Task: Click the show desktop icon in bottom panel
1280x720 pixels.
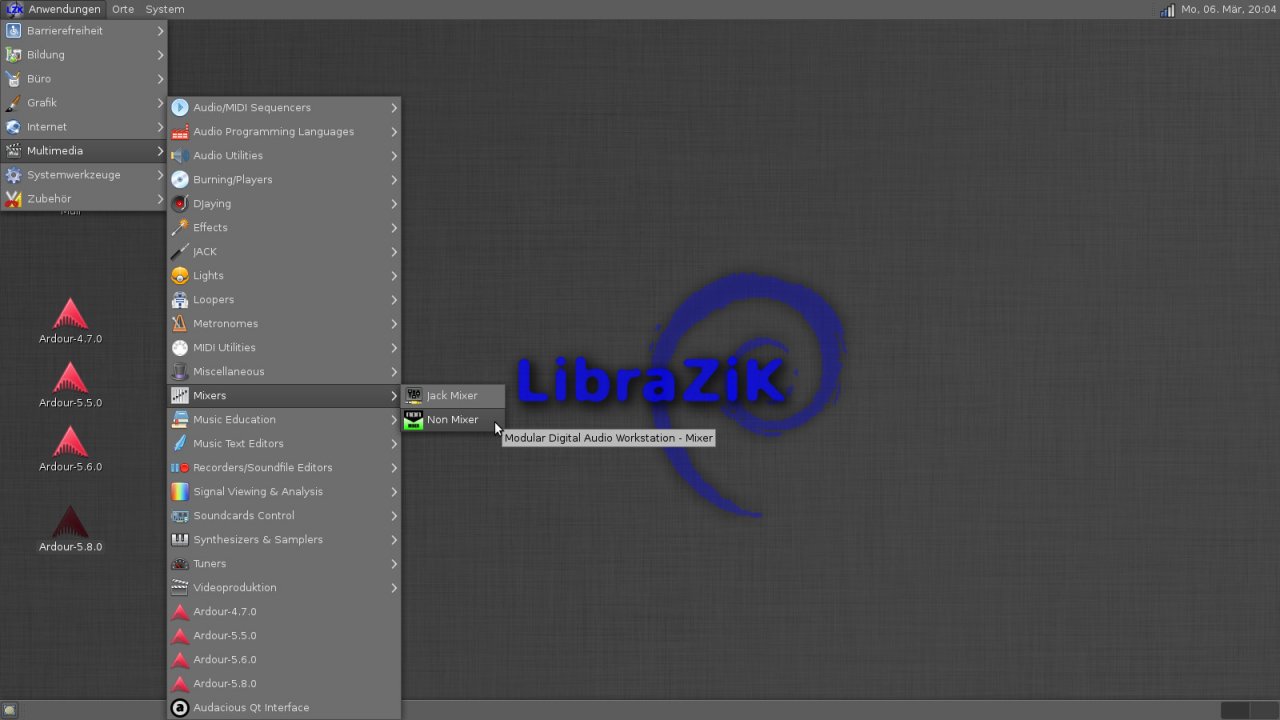Action: tap(10, 710)
